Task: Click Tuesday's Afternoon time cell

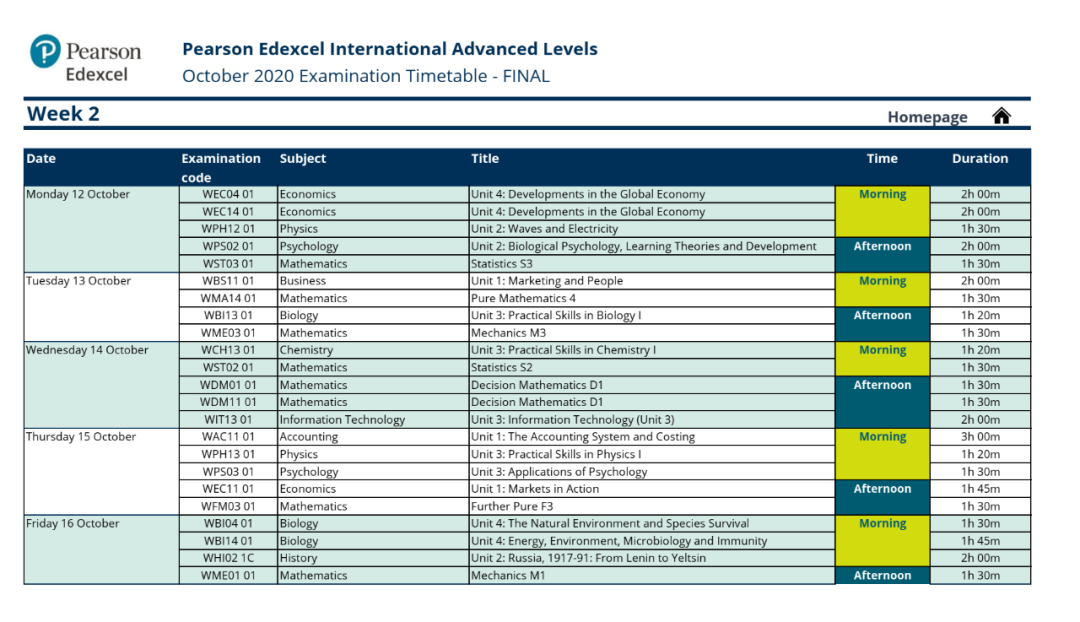Action: (882, 324)
